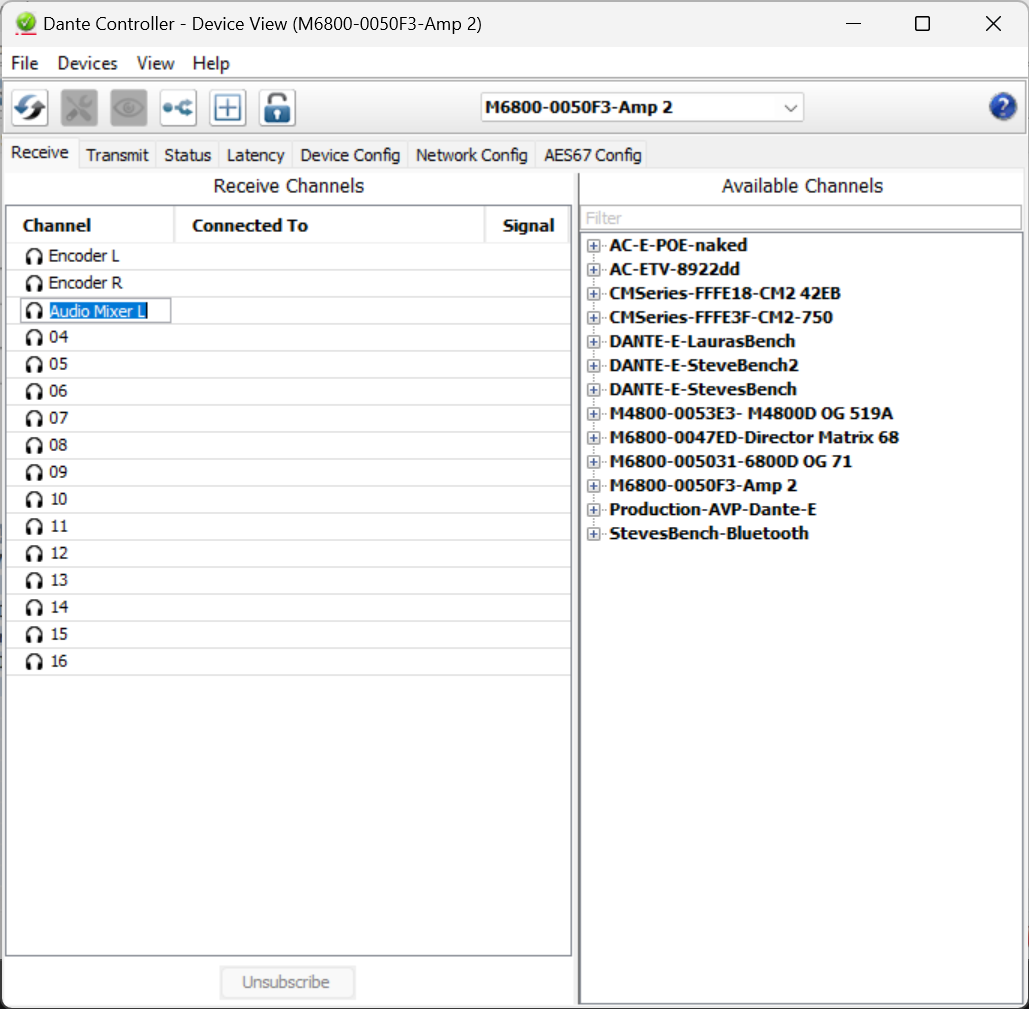
Task: Switch to the Status tab
Action: tap(188, 155)
